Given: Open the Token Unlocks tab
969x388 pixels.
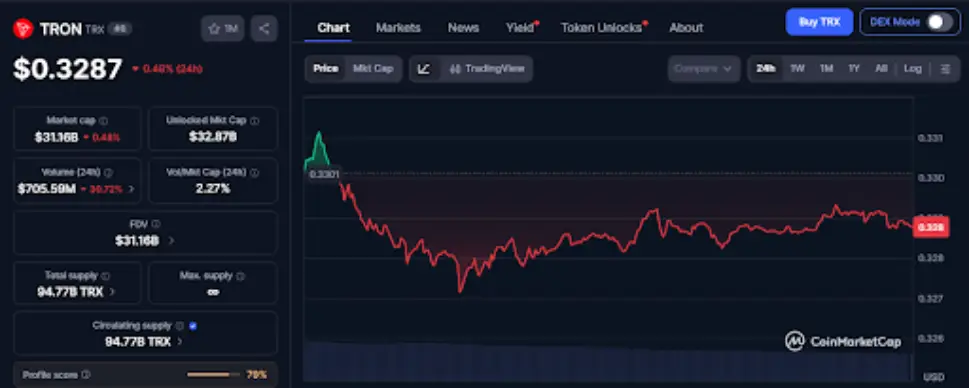Looking at the screenshot, I should [601, 28].
